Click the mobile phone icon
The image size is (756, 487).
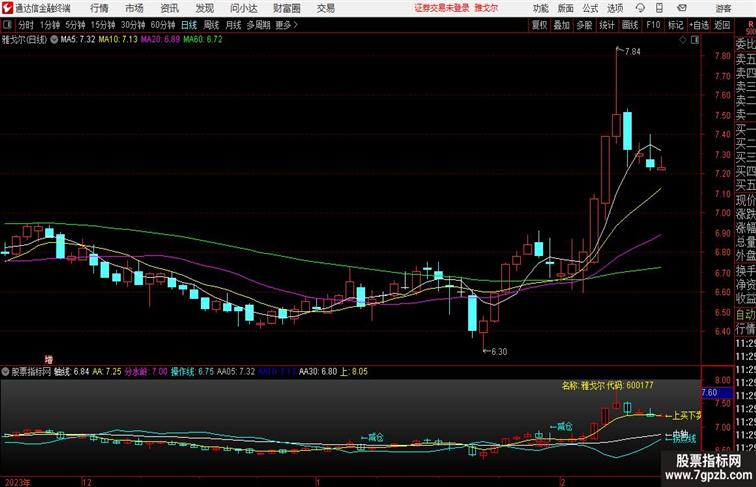[x=660, y=8]
